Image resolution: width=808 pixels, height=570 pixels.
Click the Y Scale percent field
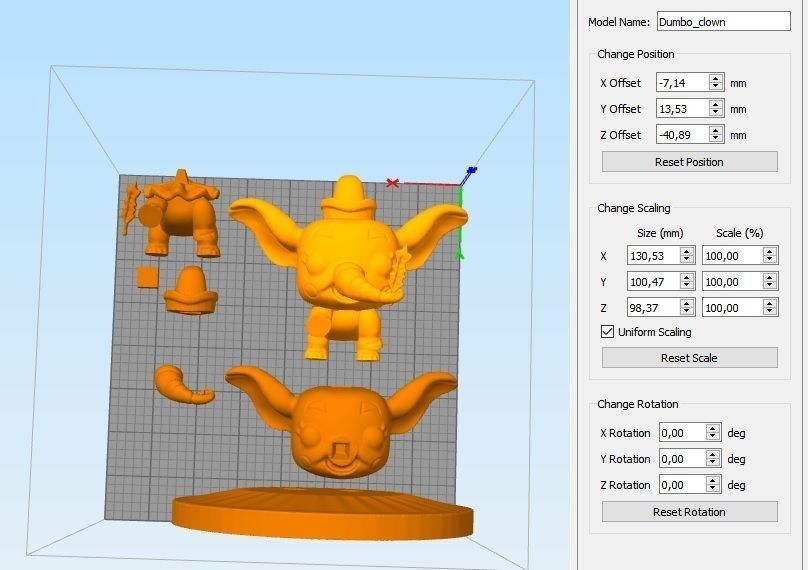click(732, 281)
